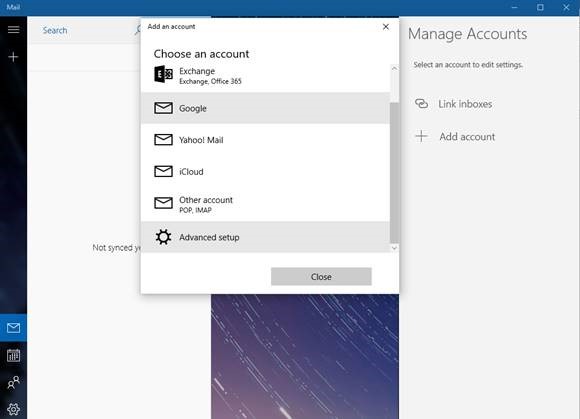Select the Google account option
This screenshot has height=419, width=580.
[265, 108]
